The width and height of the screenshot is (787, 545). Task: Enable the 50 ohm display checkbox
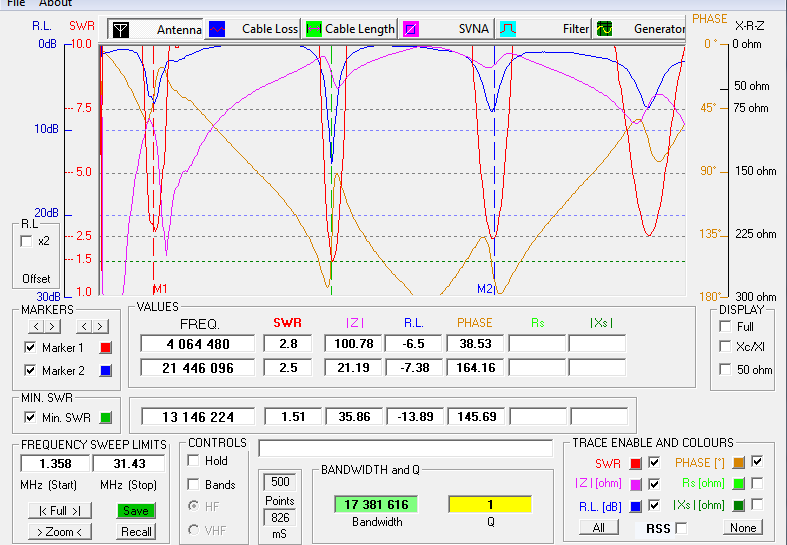(x=726, y=370)
